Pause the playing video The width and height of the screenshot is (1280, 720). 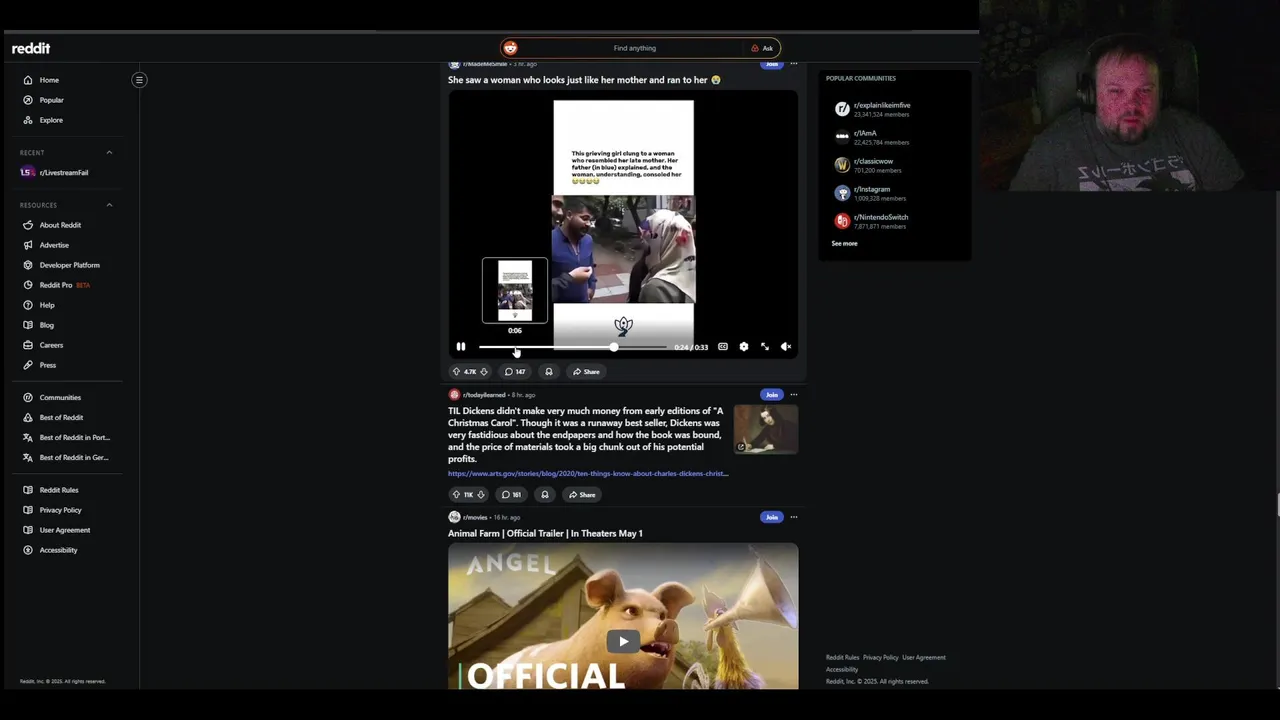click(x=461, y=347)
